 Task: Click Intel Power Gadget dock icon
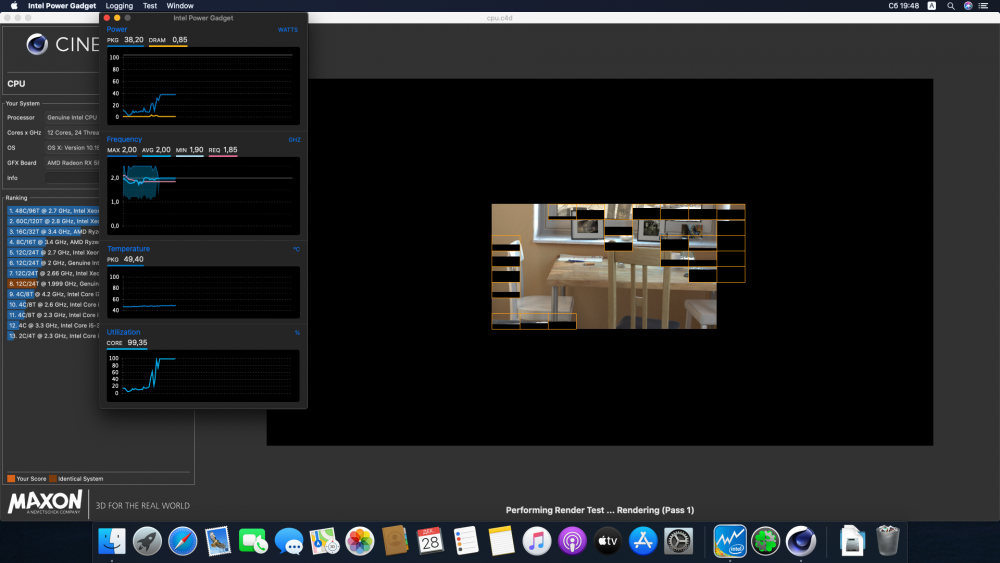pyautogui.click(x=730, y=541)
